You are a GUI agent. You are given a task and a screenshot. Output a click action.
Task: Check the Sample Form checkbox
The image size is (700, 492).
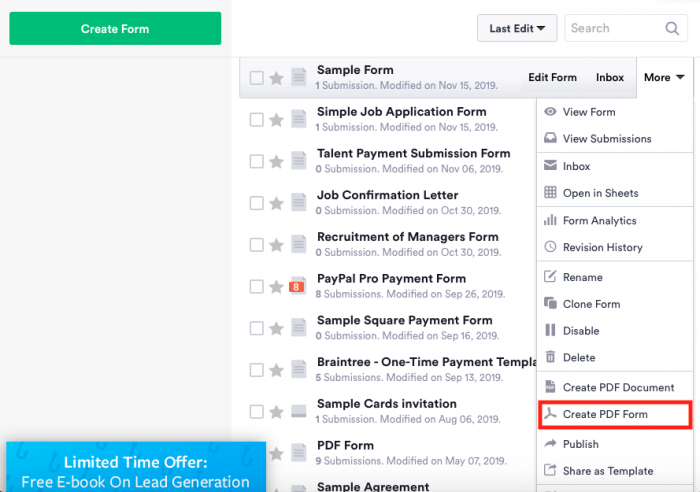[257, 78]
